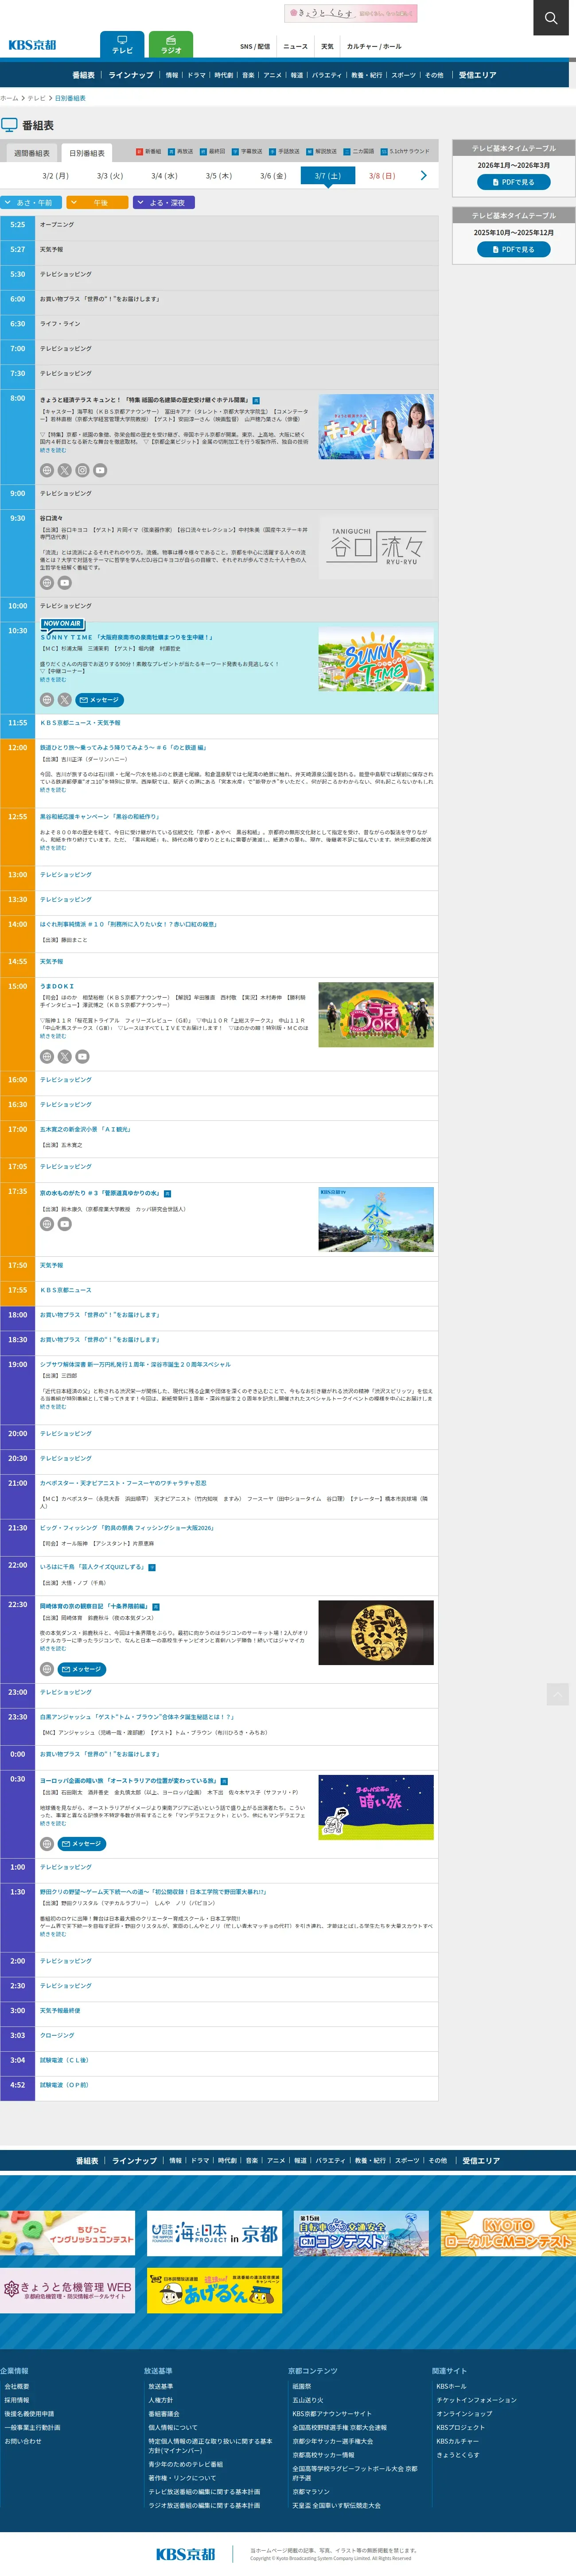
Task: Switch to the ラジオ header tab
Action: coord(171,45)
